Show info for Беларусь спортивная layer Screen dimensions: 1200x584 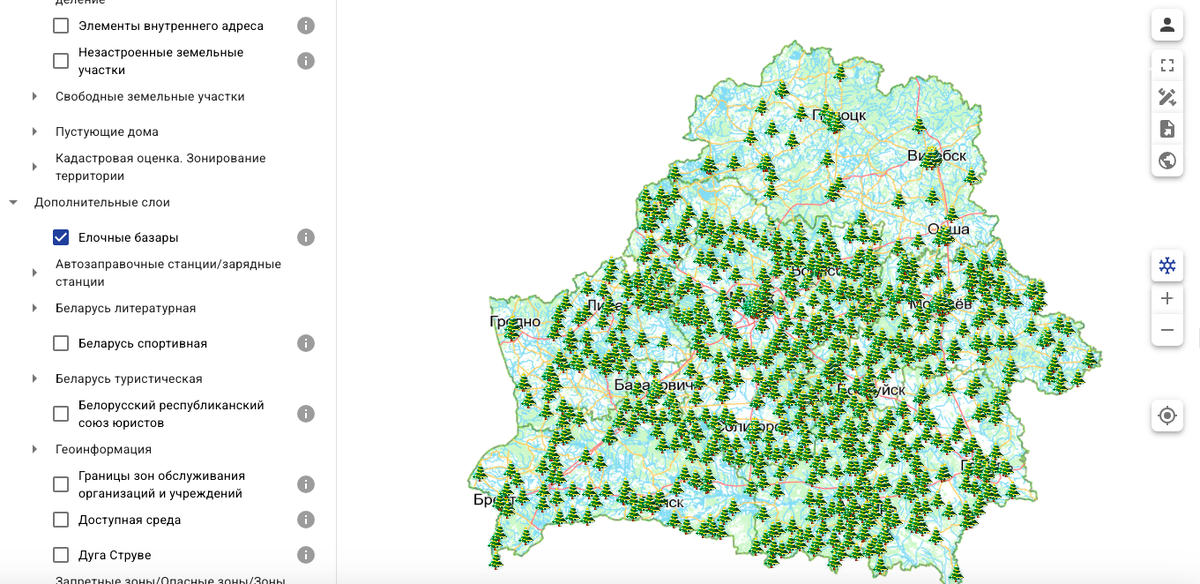coord(306,343)
